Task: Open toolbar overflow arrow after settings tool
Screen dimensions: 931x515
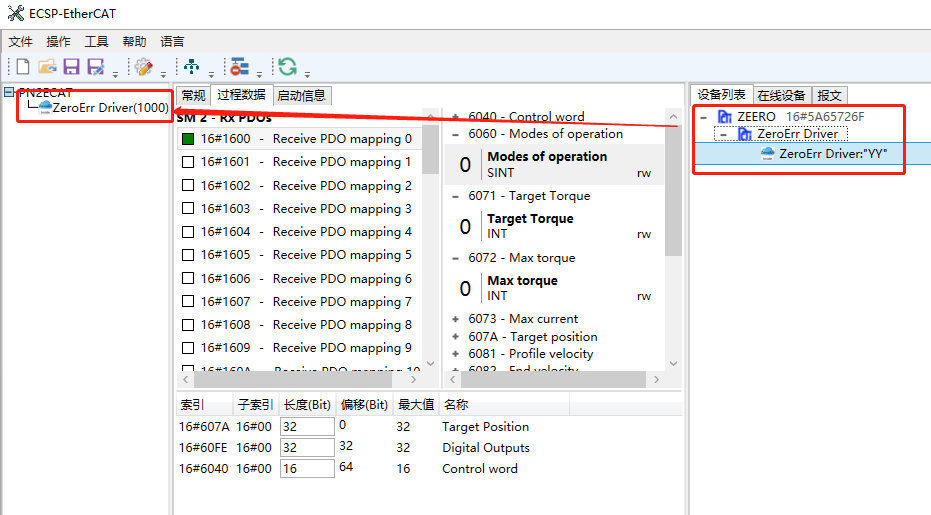Action: point(163,74)
